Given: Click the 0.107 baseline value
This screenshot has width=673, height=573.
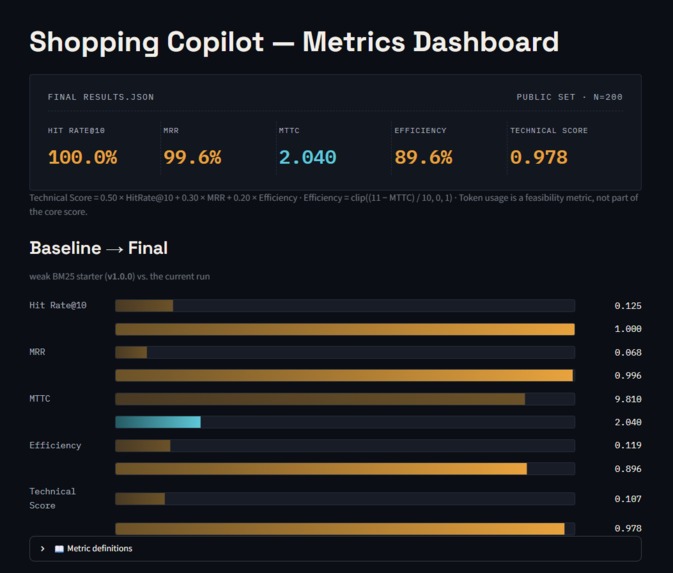Looking at the screenshot, I should click(x=628, y=499).
